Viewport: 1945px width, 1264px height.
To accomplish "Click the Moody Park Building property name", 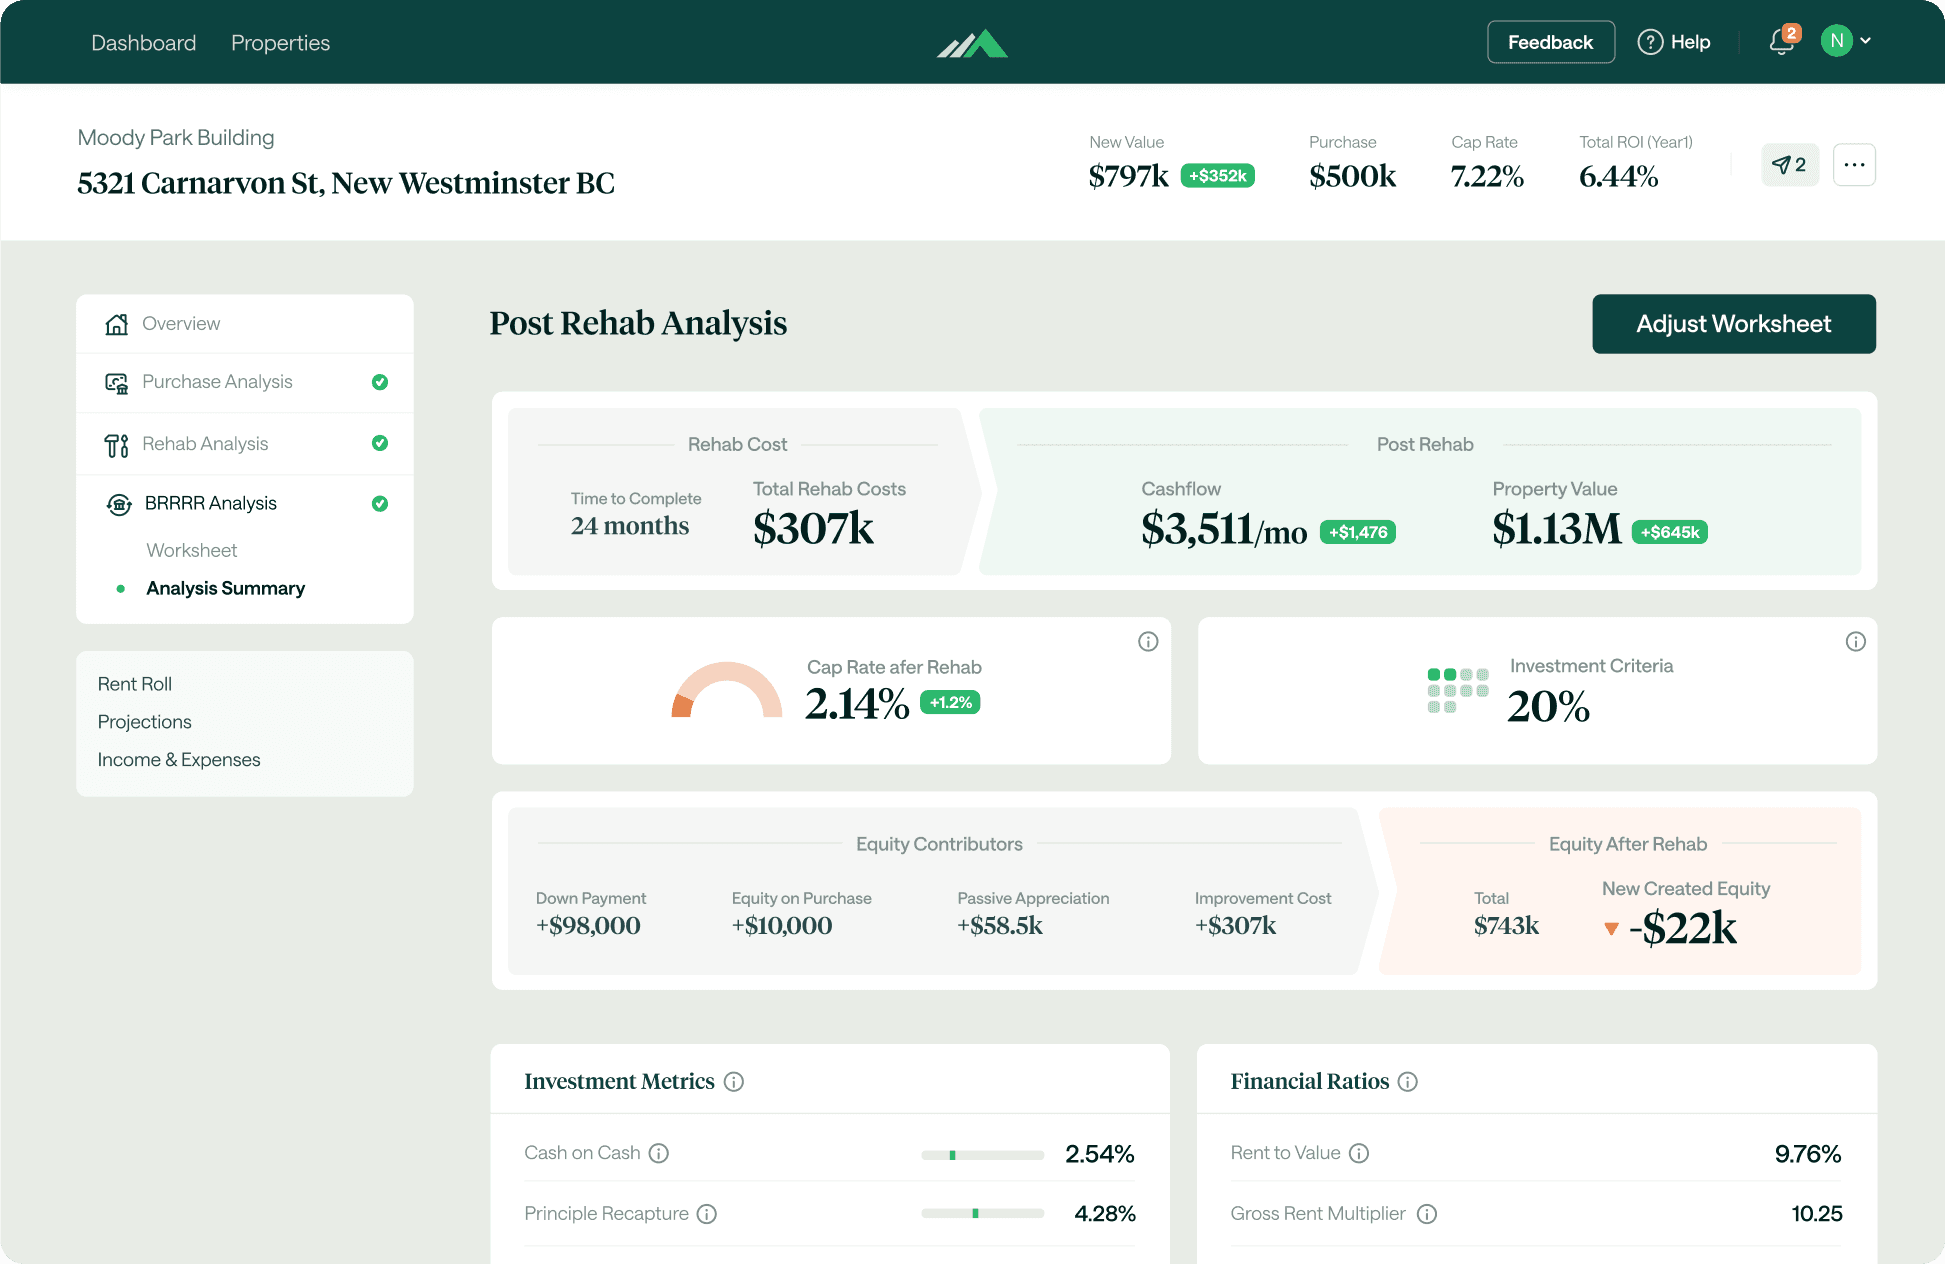I will point(176,138).
